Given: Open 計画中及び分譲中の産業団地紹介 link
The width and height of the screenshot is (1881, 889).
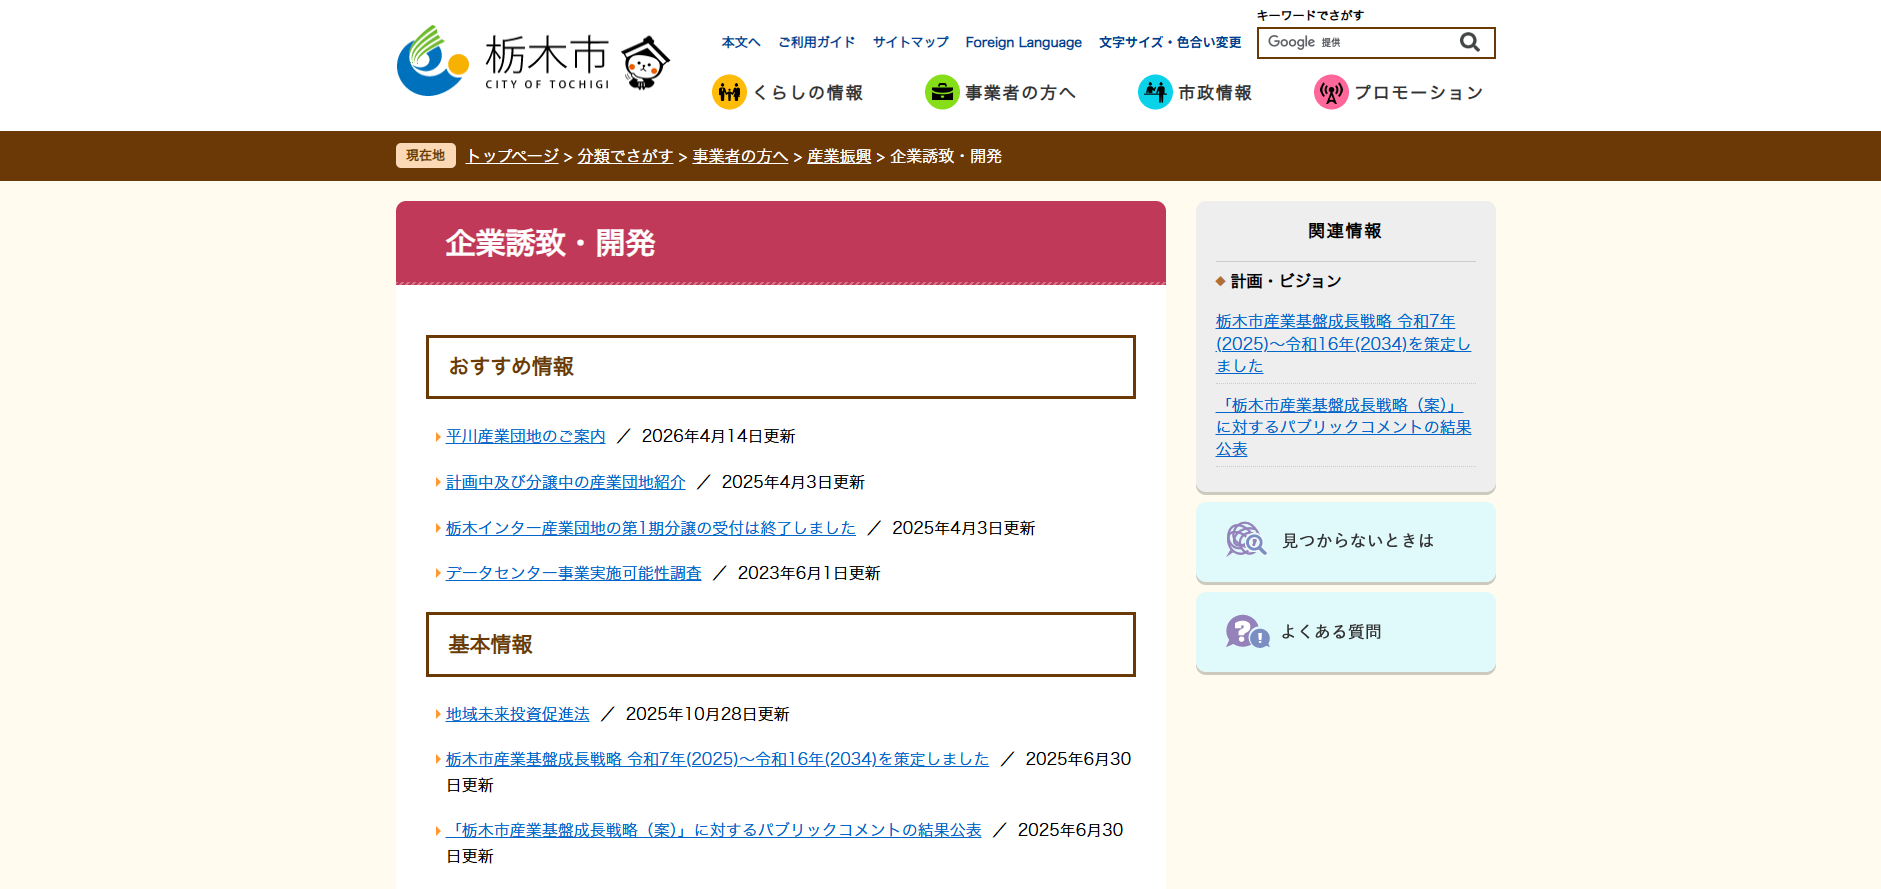Looking at the screenshot, I should click(565, 482).
